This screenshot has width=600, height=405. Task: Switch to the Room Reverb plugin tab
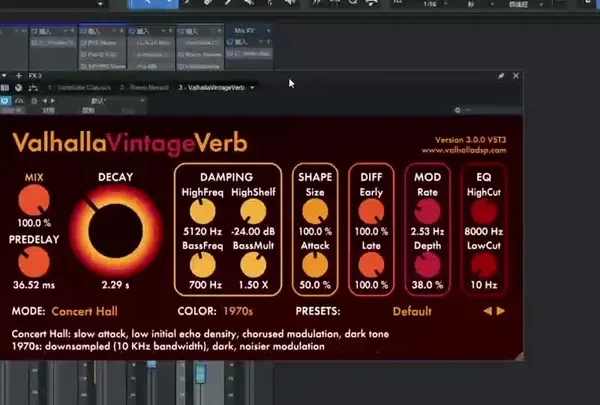click(x=146, y=88)
